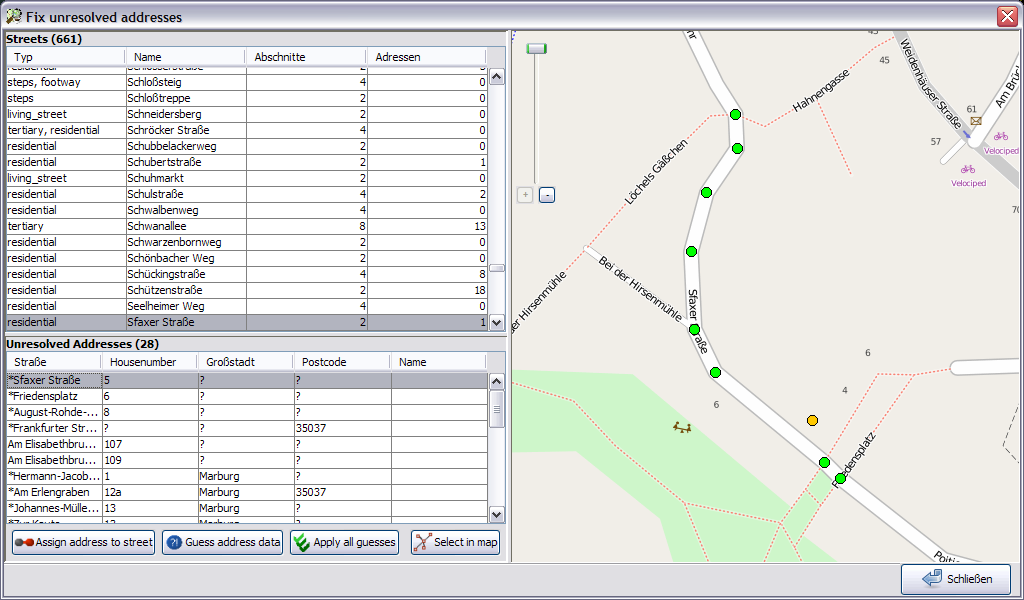Sort streets by the Adressen column header
The height and width of the screenshot is (600, 1024).
coord(425,57)
